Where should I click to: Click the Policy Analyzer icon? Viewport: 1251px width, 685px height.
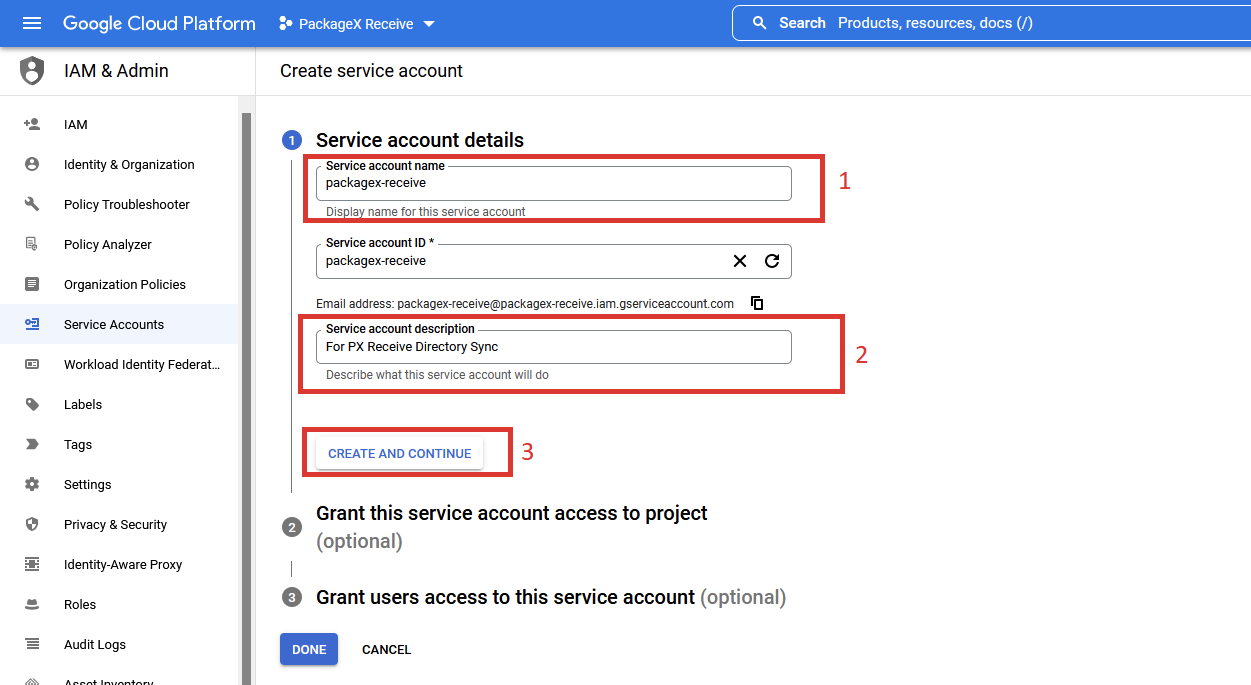point(32,245)
